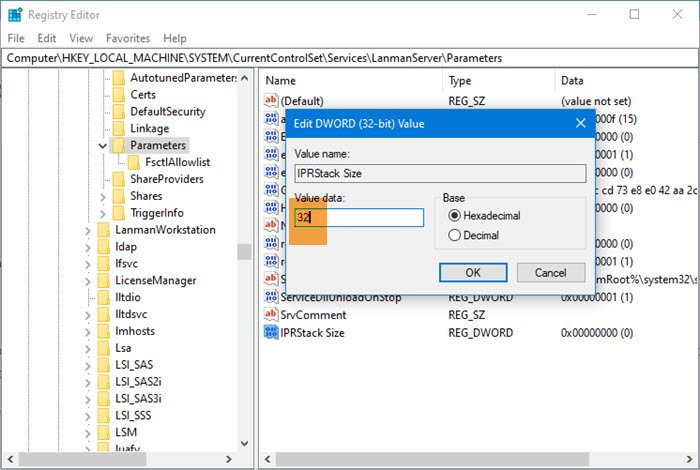The height and width of the screenshot is (470, 700).
Task: Select the ShareProviders folder icon
Action: click(x=119, y=179)
